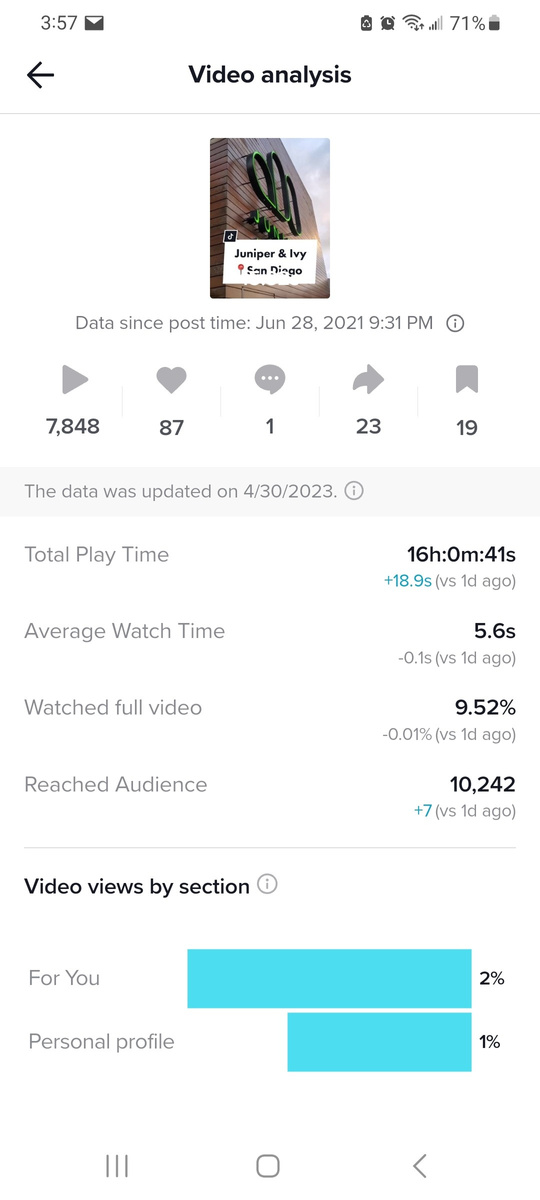
Task: Tap the Android home button
Action: [x=267, y=1165]
